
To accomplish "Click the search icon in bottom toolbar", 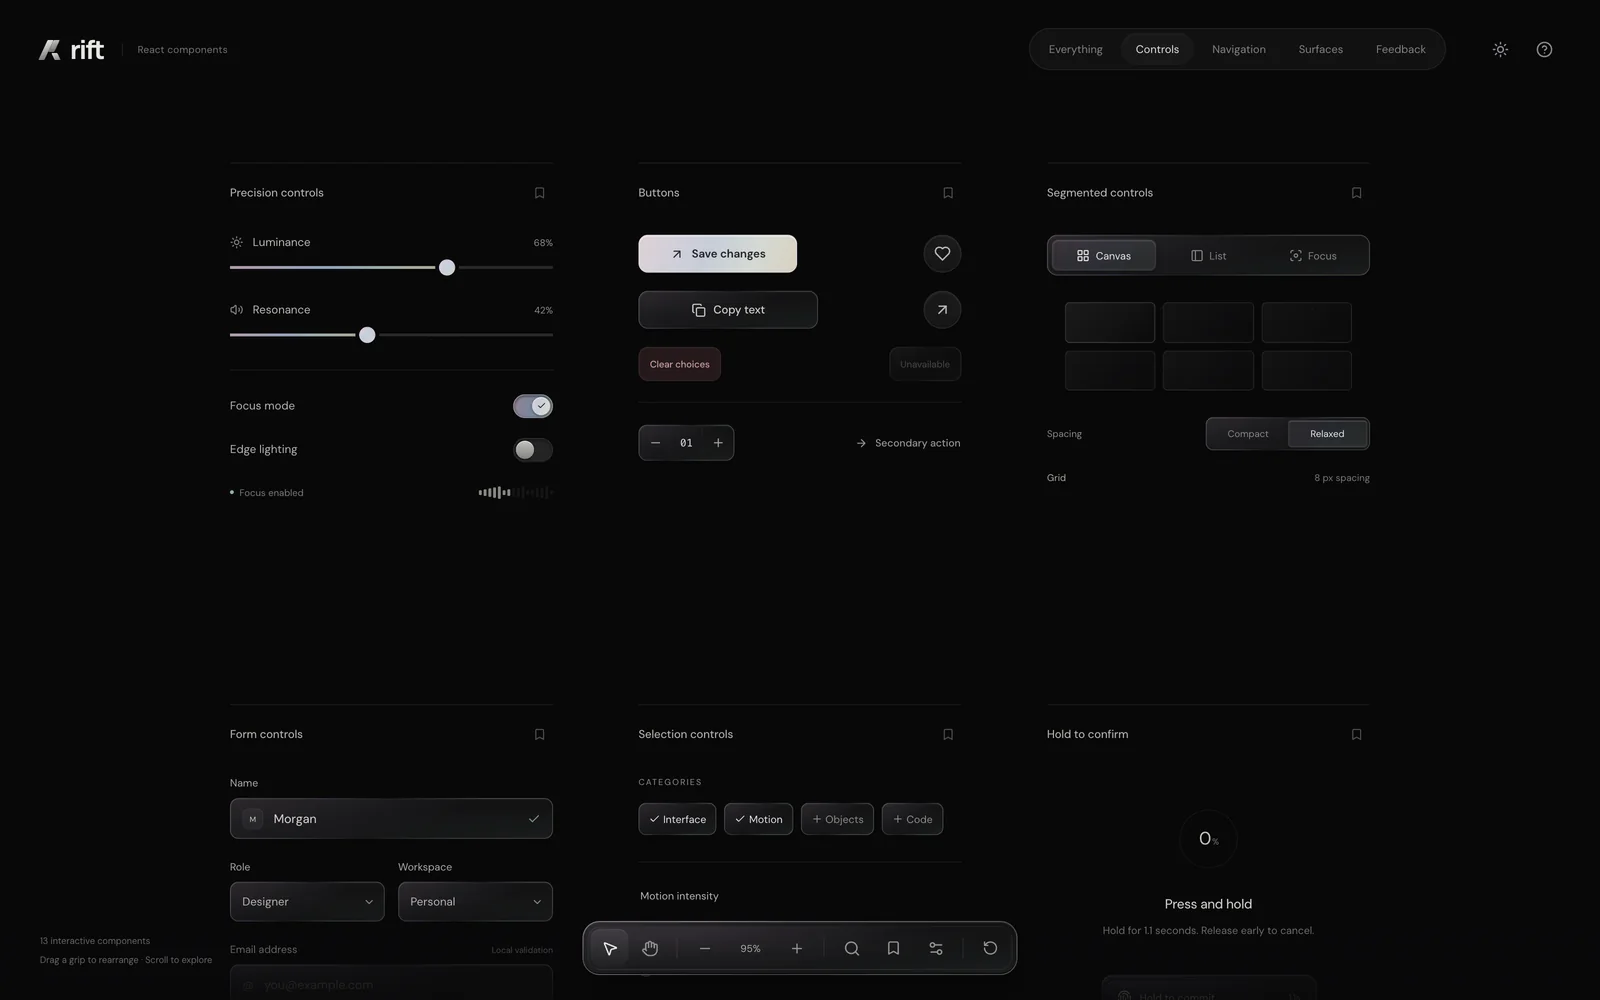I will (851, 948).
